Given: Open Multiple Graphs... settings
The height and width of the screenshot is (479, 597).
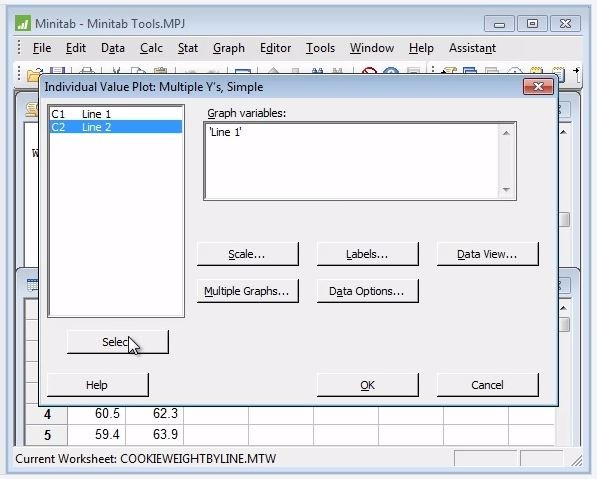Looking at the screenshot, I should (247, 291).
